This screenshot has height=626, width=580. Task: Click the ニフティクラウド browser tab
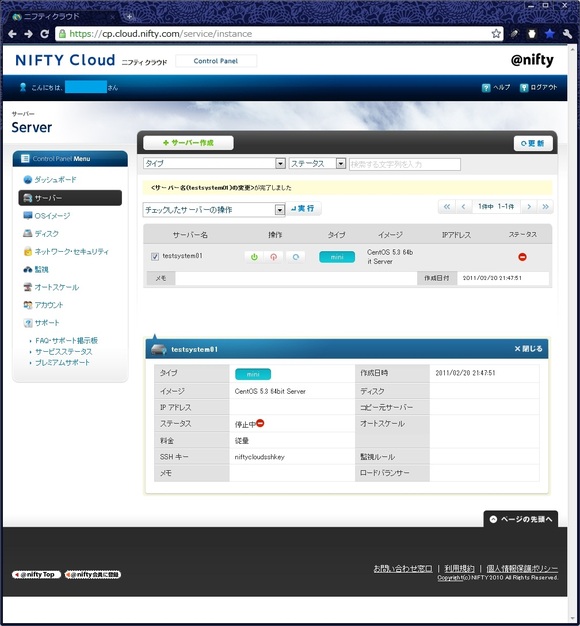click(x=64, y=17)
